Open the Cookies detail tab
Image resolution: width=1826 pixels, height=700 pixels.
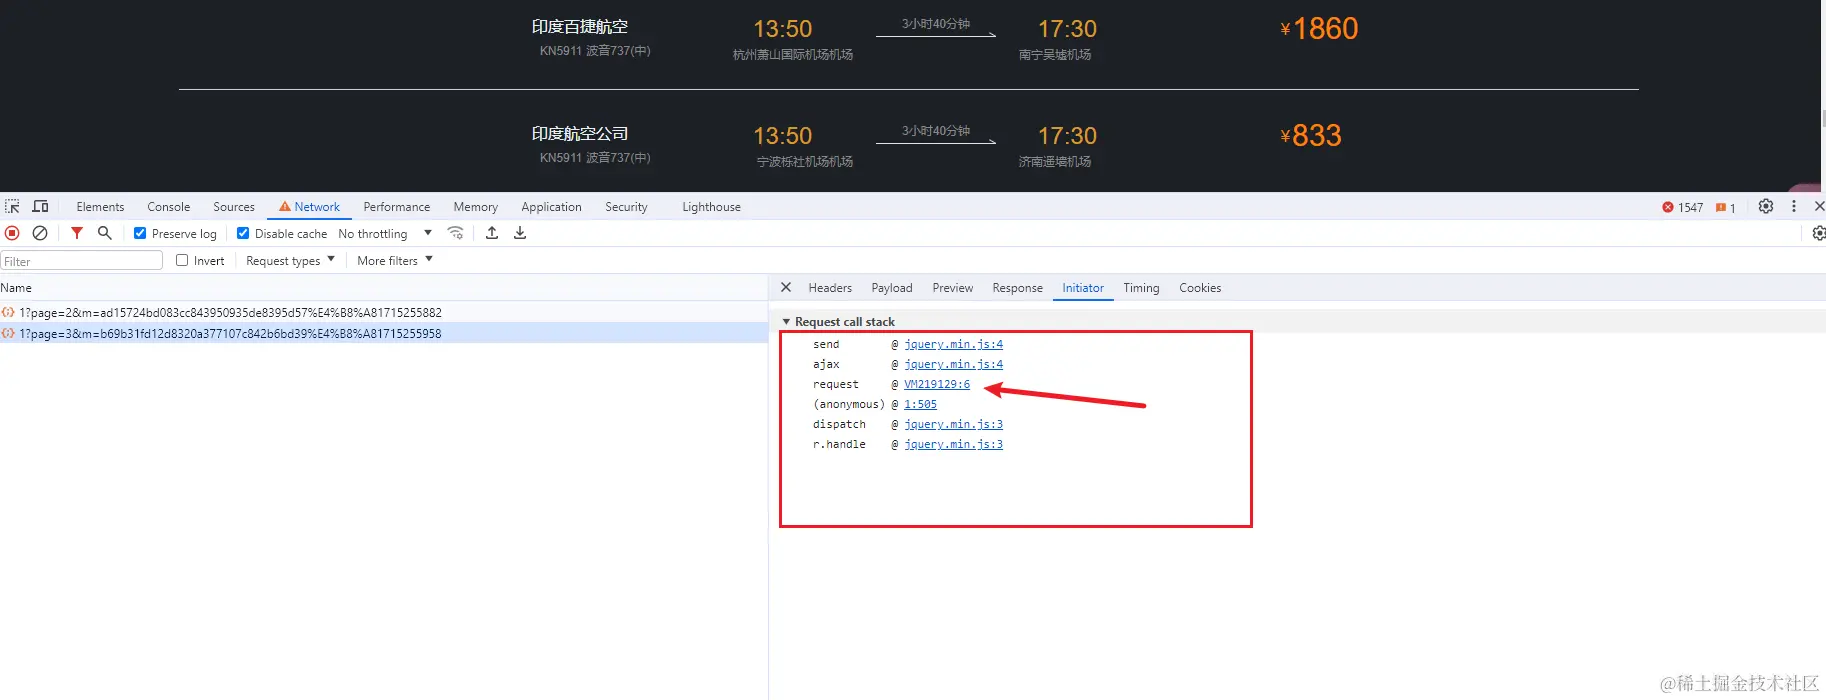[1200, 287]
